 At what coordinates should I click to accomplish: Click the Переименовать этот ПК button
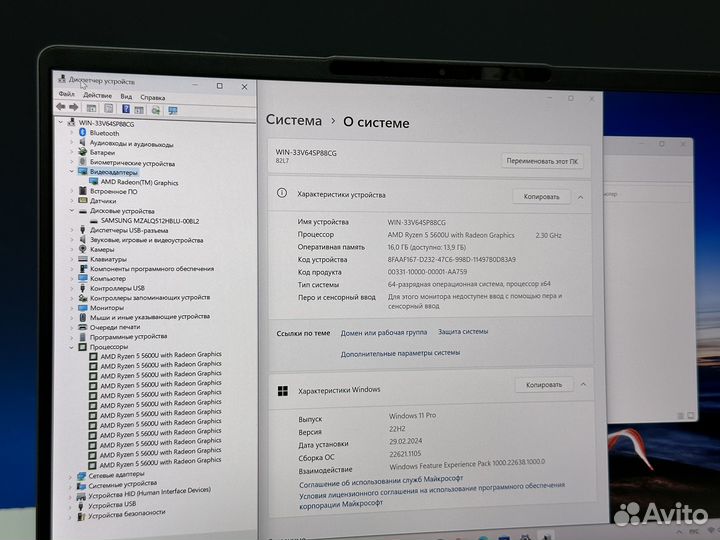point(541,160)
